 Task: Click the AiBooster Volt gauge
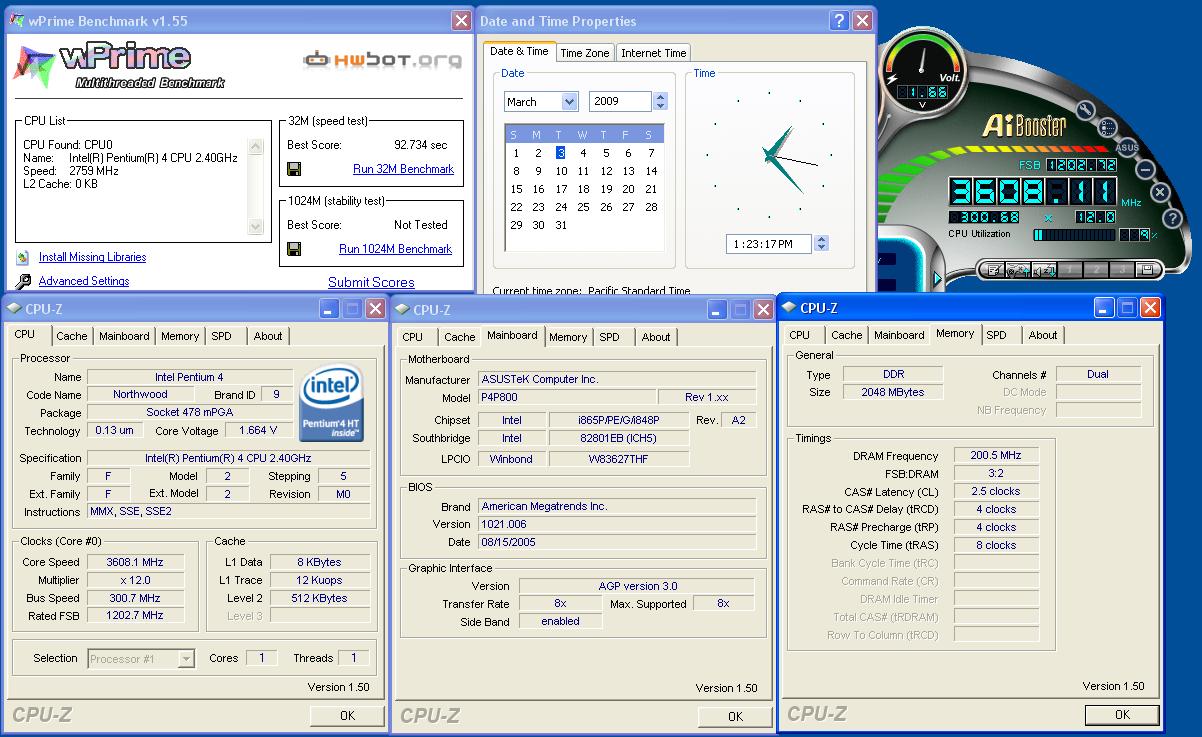point(921,68)
